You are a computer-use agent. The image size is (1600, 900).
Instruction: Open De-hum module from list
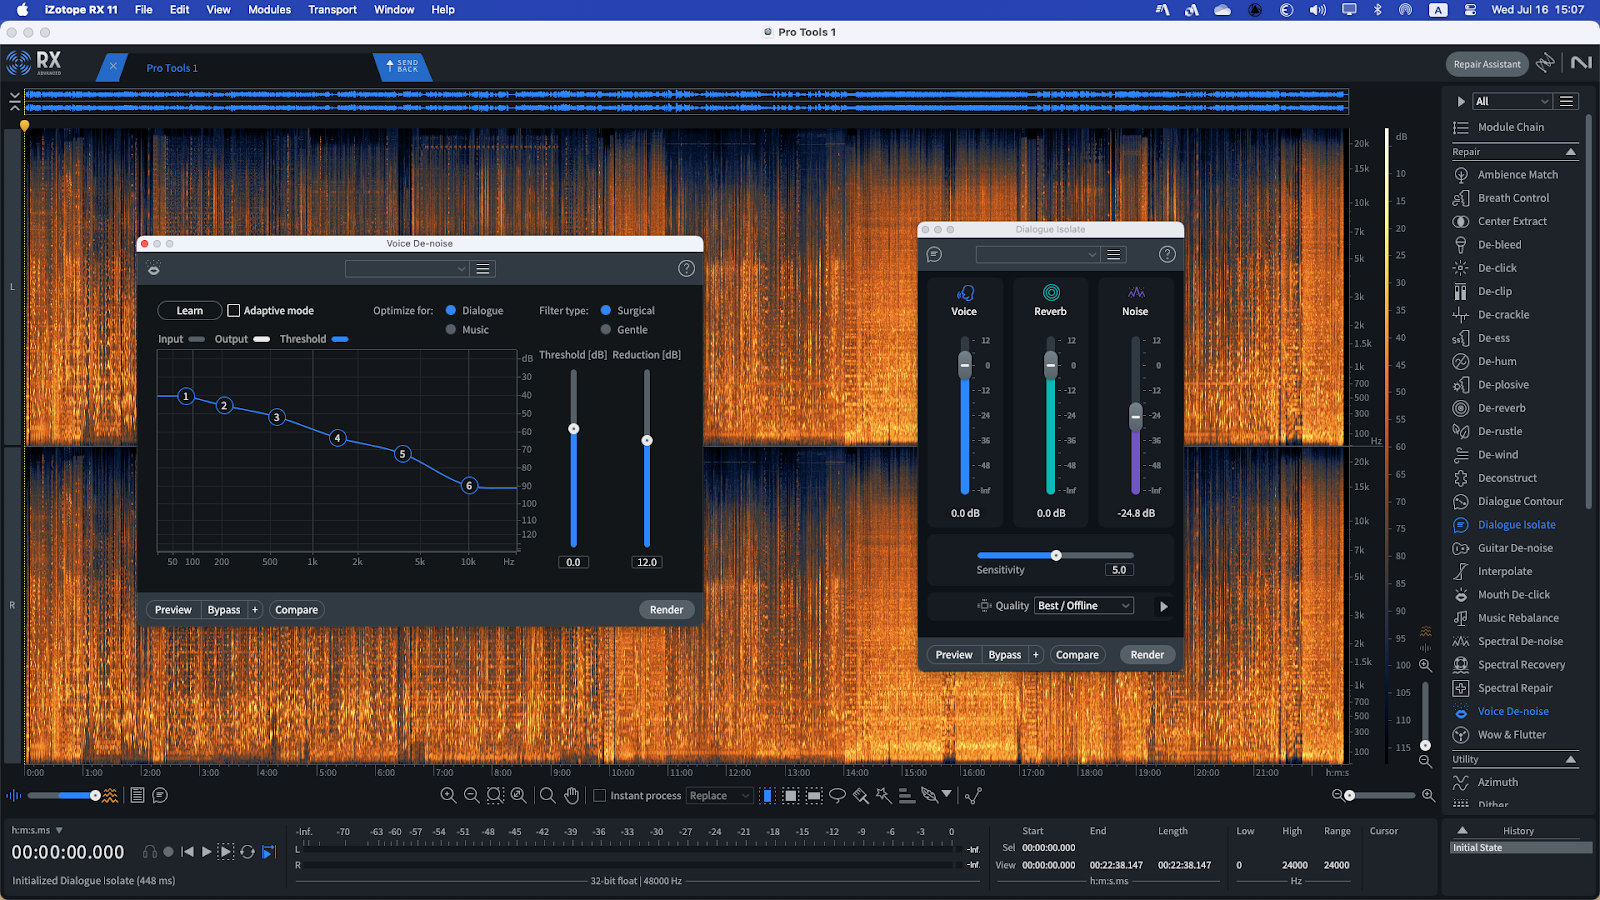click(1496, 361)
